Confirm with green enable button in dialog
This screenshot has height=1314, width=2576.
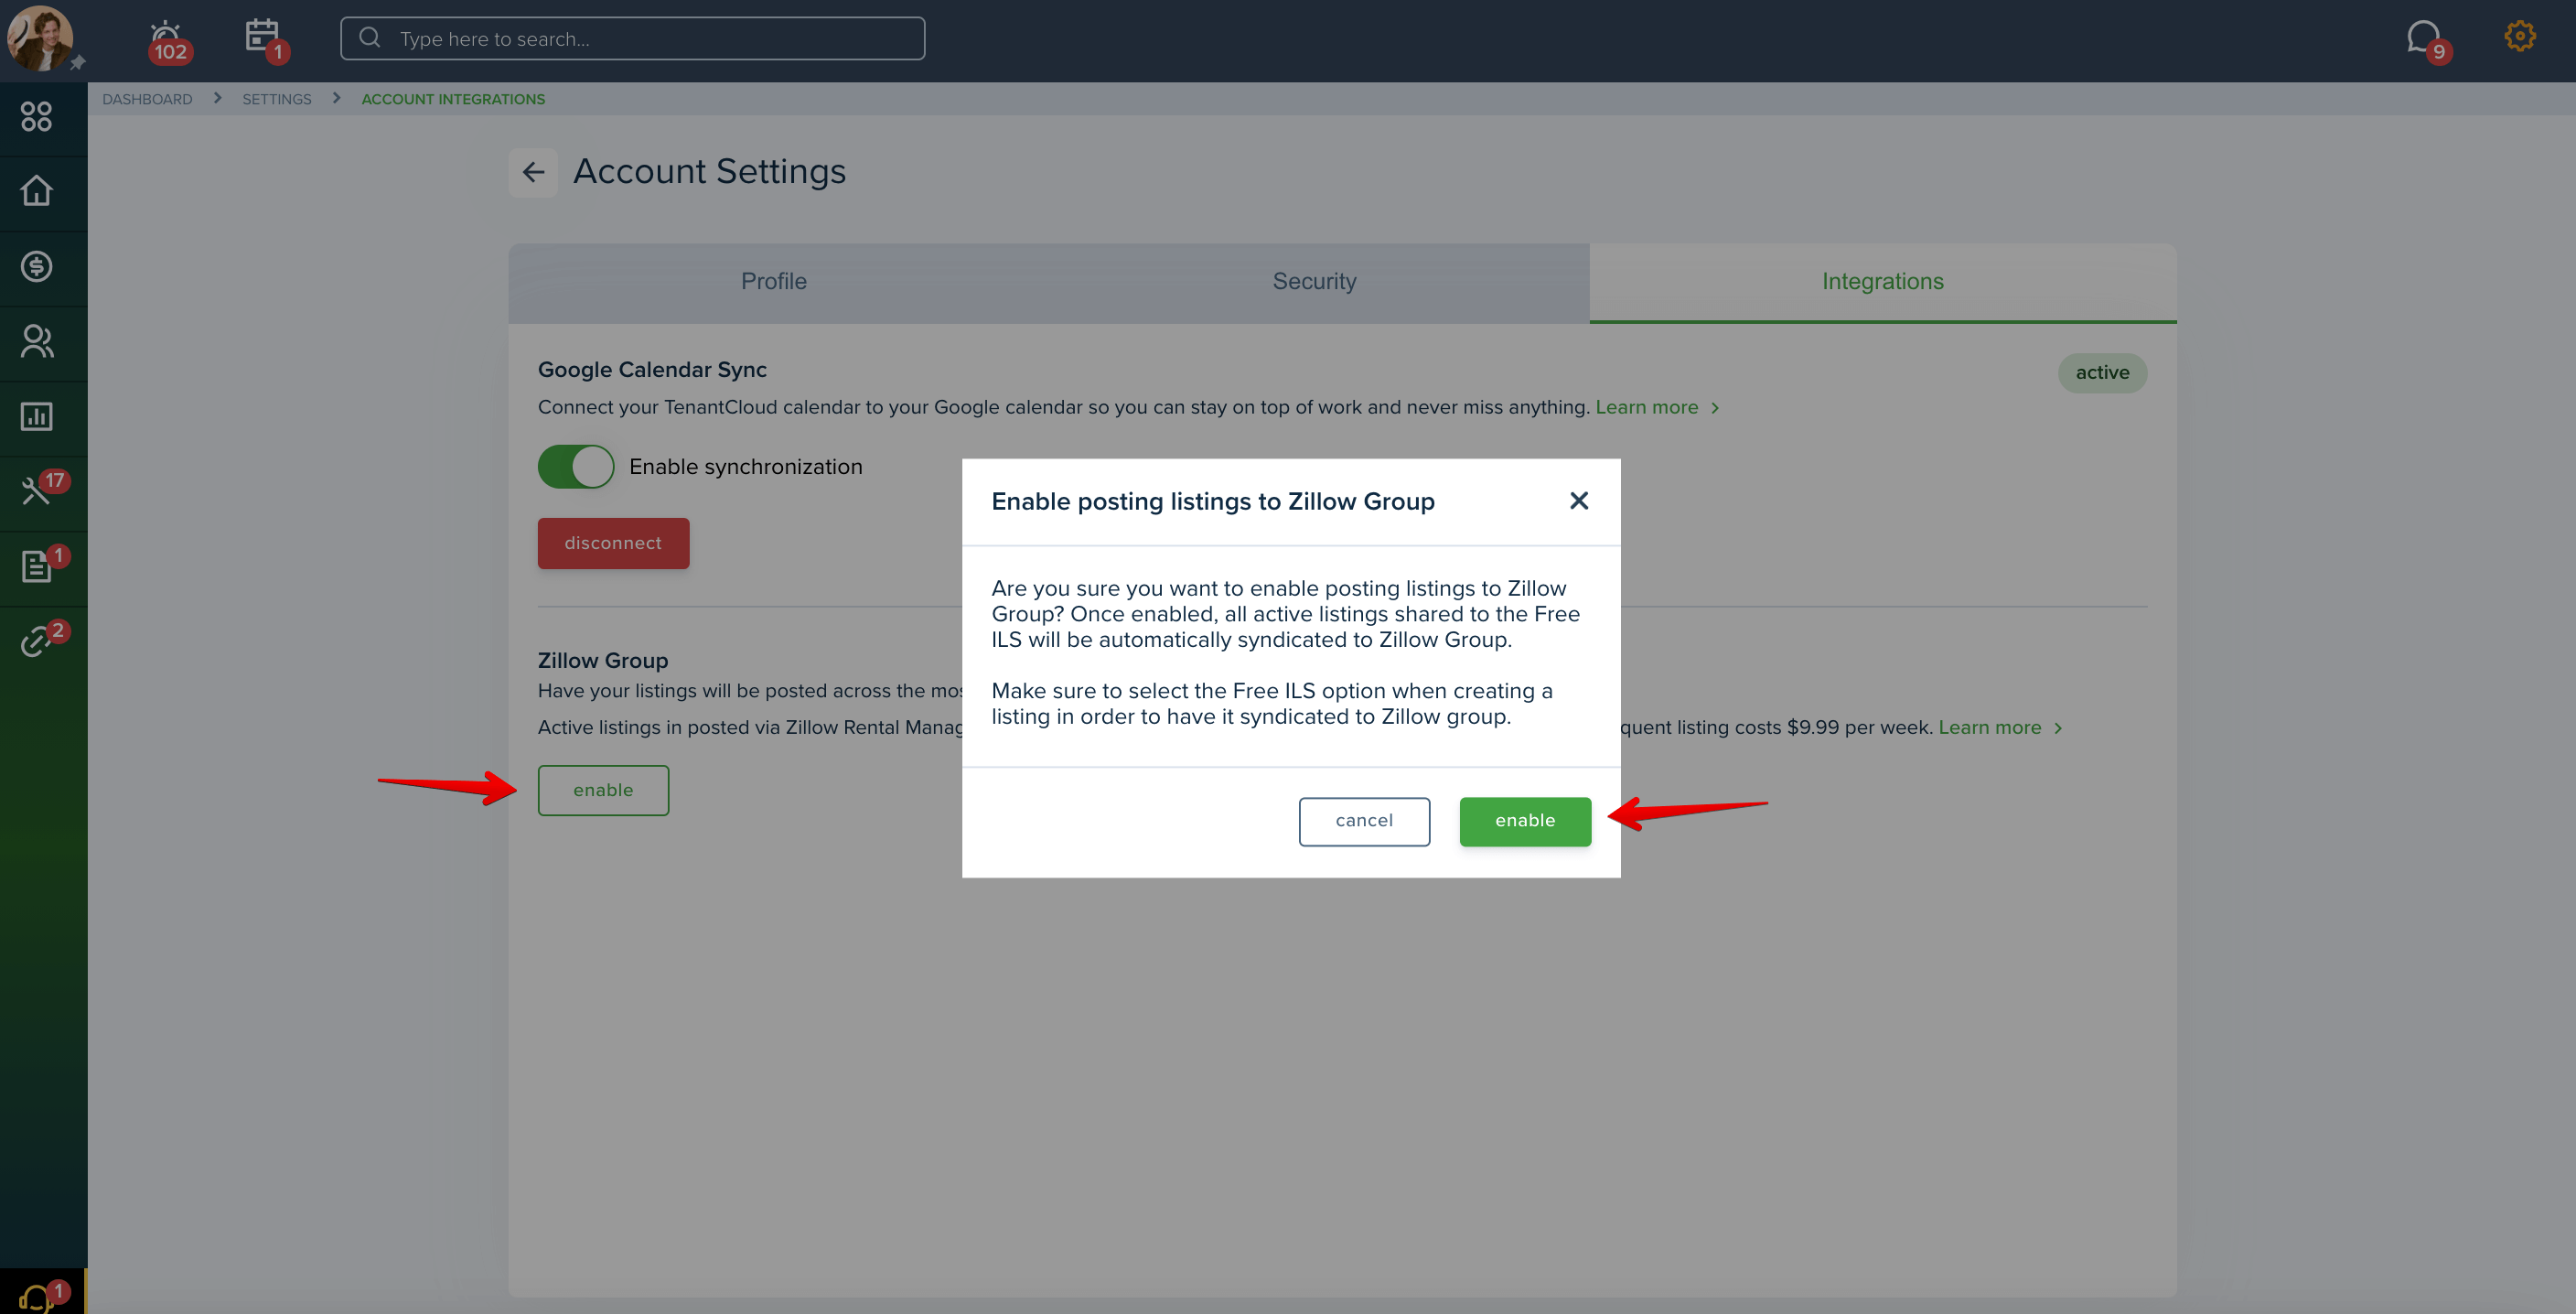point(1525,821)
